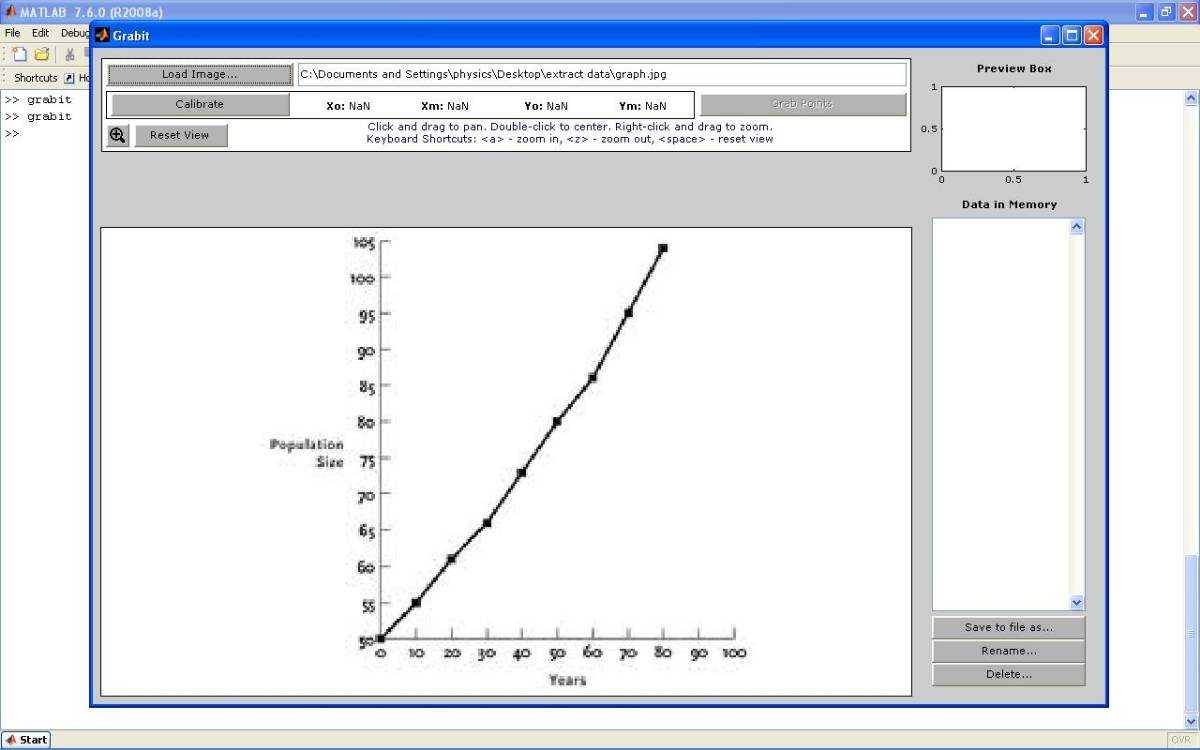The height and width of the screenshot is (750, 1200).
Task: Click the Reset View button
Action: [180, 134]
